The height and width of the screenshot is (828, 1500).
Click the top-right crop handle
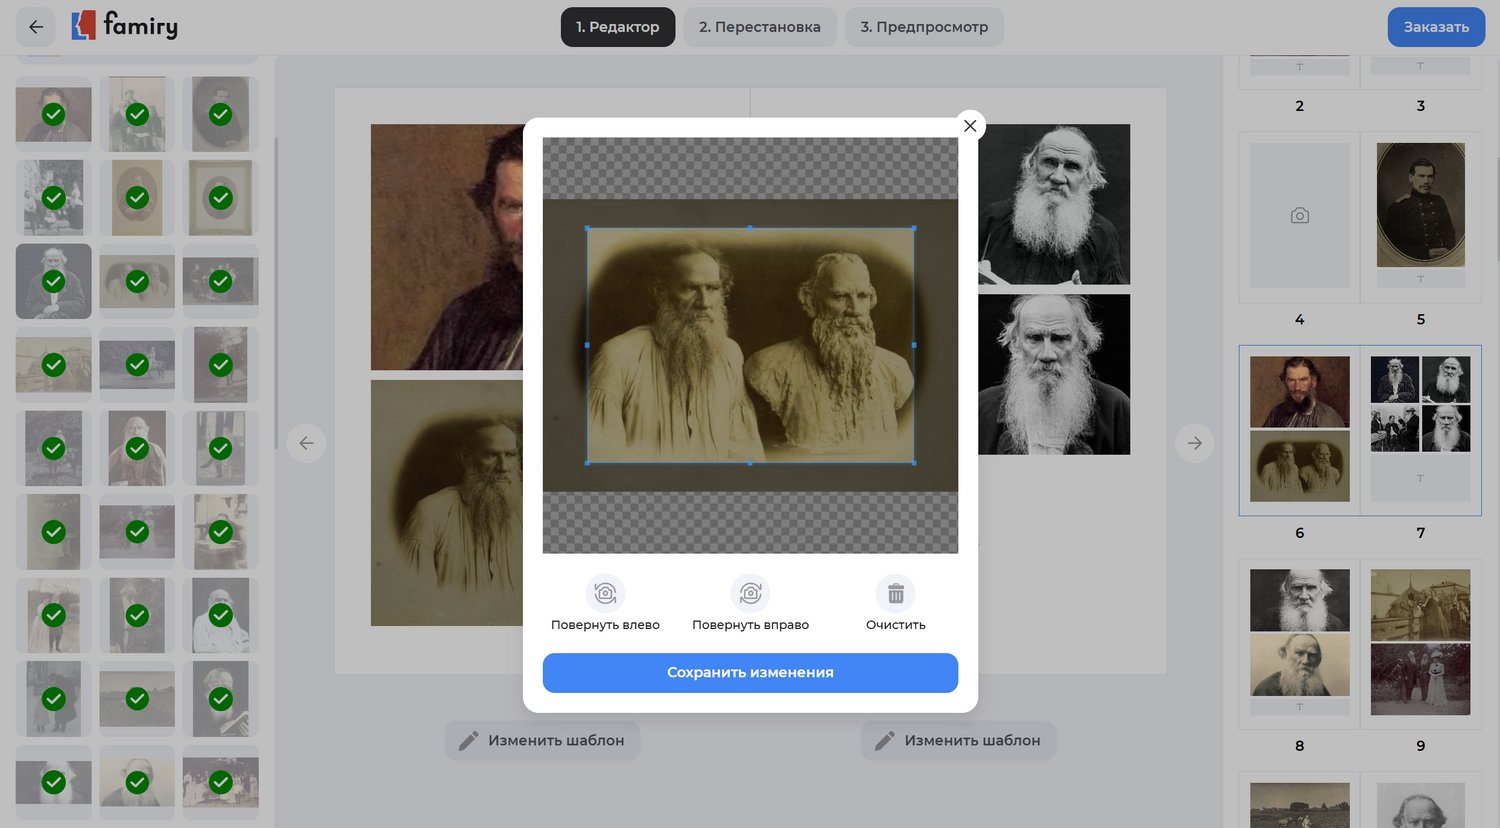coord(913,229)
